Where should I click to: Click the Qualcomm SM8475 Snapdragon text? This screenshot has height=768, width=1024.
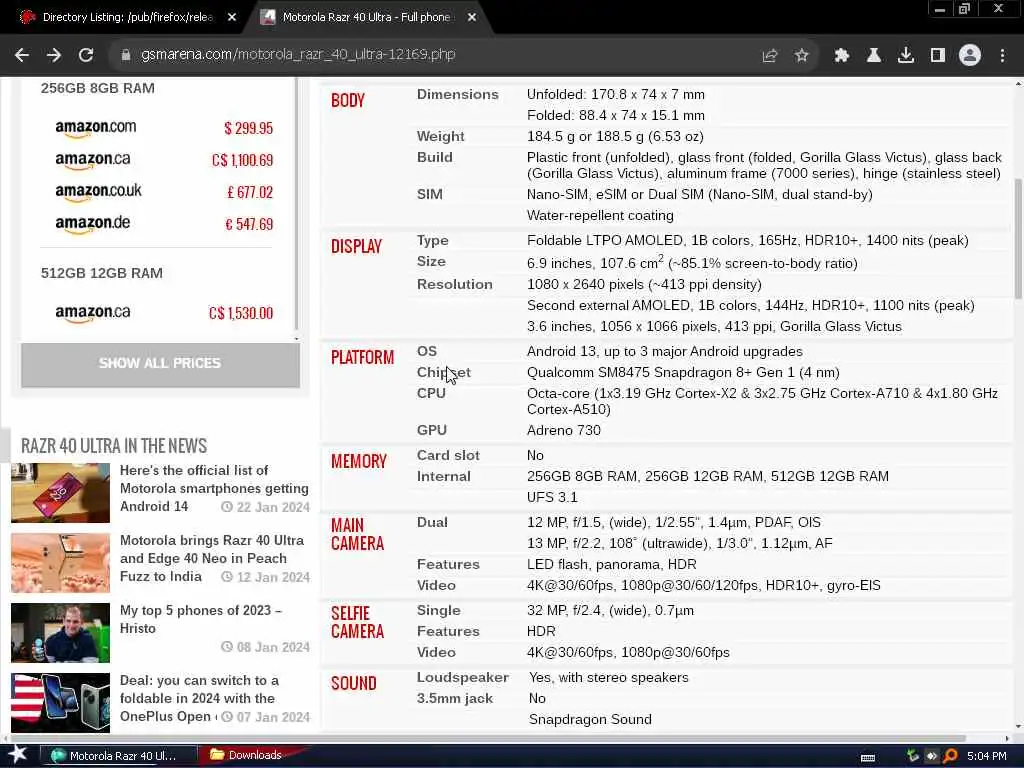pyautogui.click(x=683, y=372)
